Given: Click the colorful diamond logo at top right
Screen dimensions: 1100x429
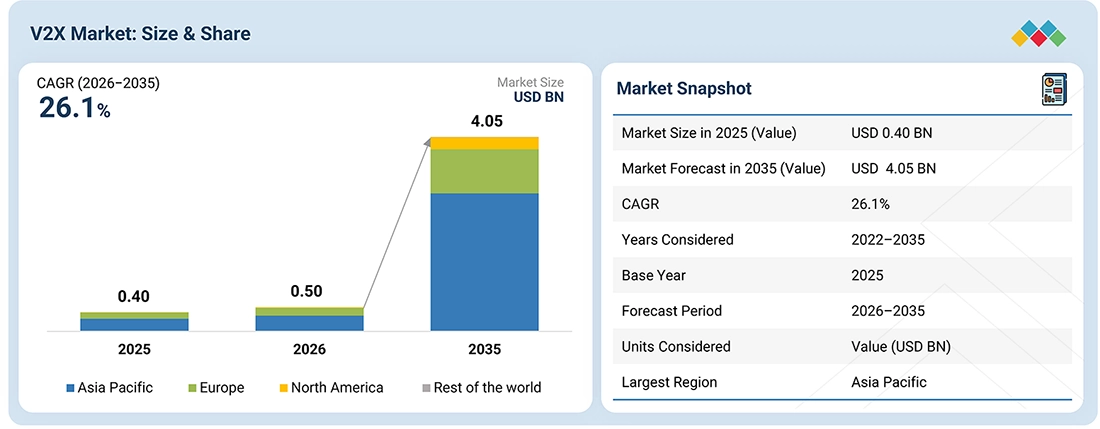Looking at the screenshot, I should 1039,34.
